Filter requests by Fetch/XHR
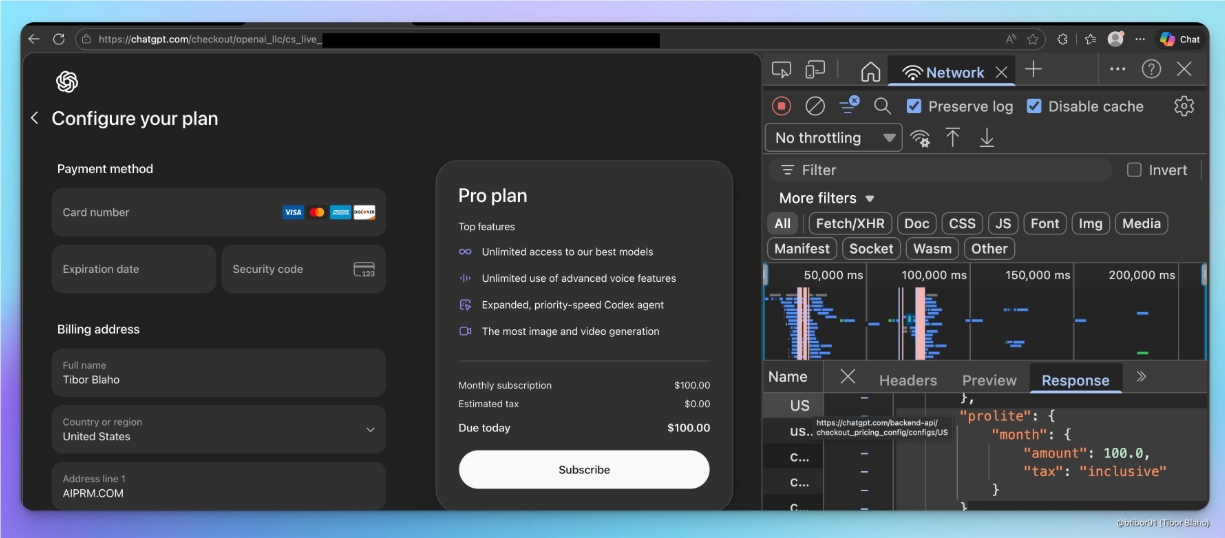The image size is (1225, 538). point(850,223)
